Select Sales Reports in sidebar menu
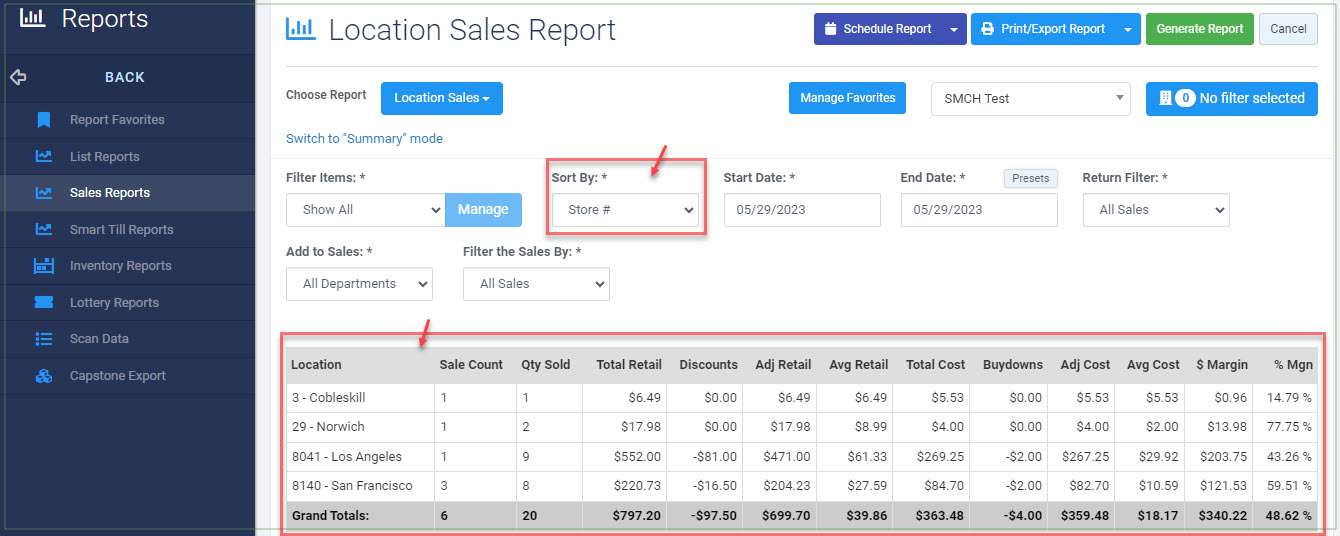 pos(110,193)
